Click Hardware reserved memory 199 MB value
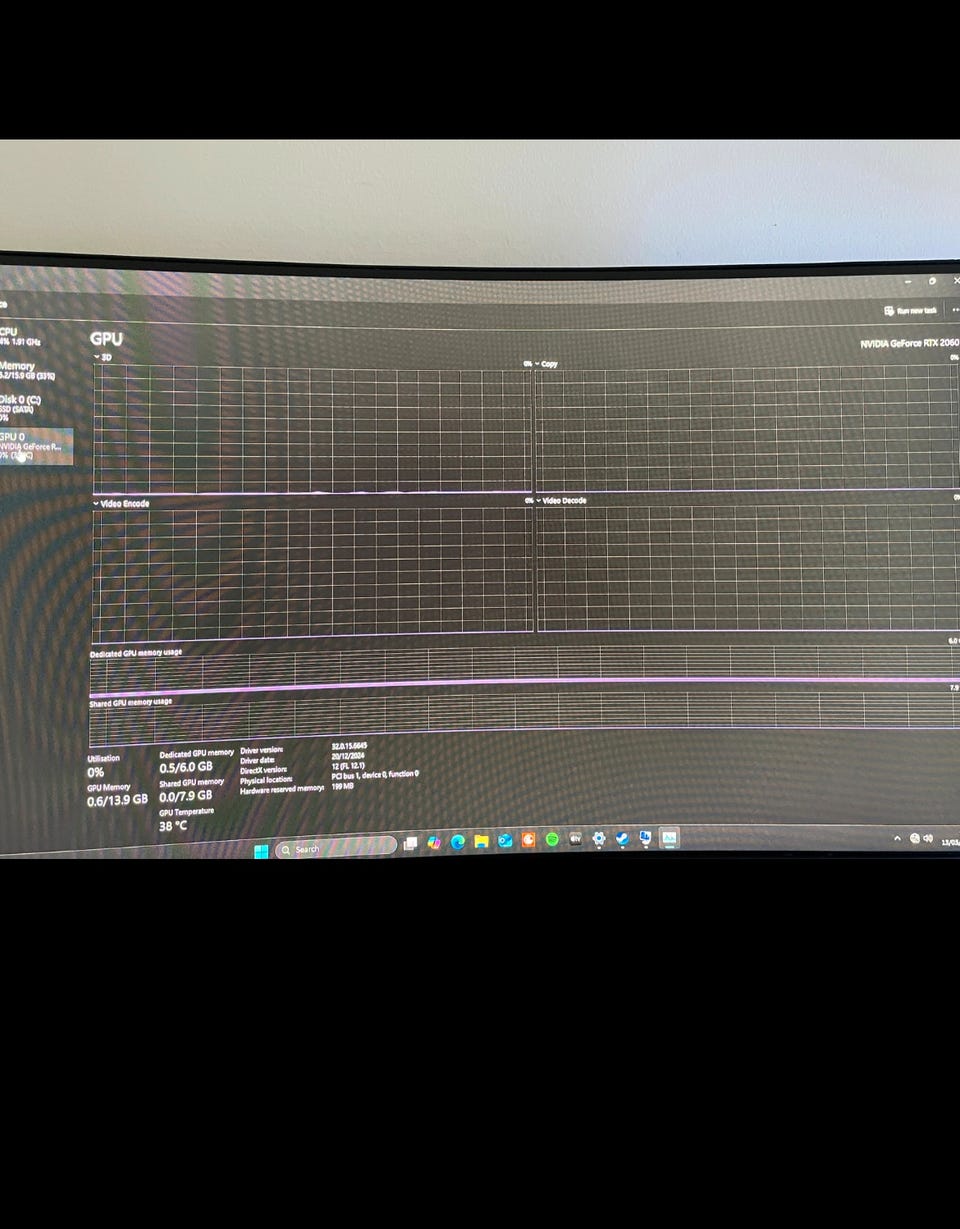The height and width of the screenshot is (1229, 960). pos(343,787)
